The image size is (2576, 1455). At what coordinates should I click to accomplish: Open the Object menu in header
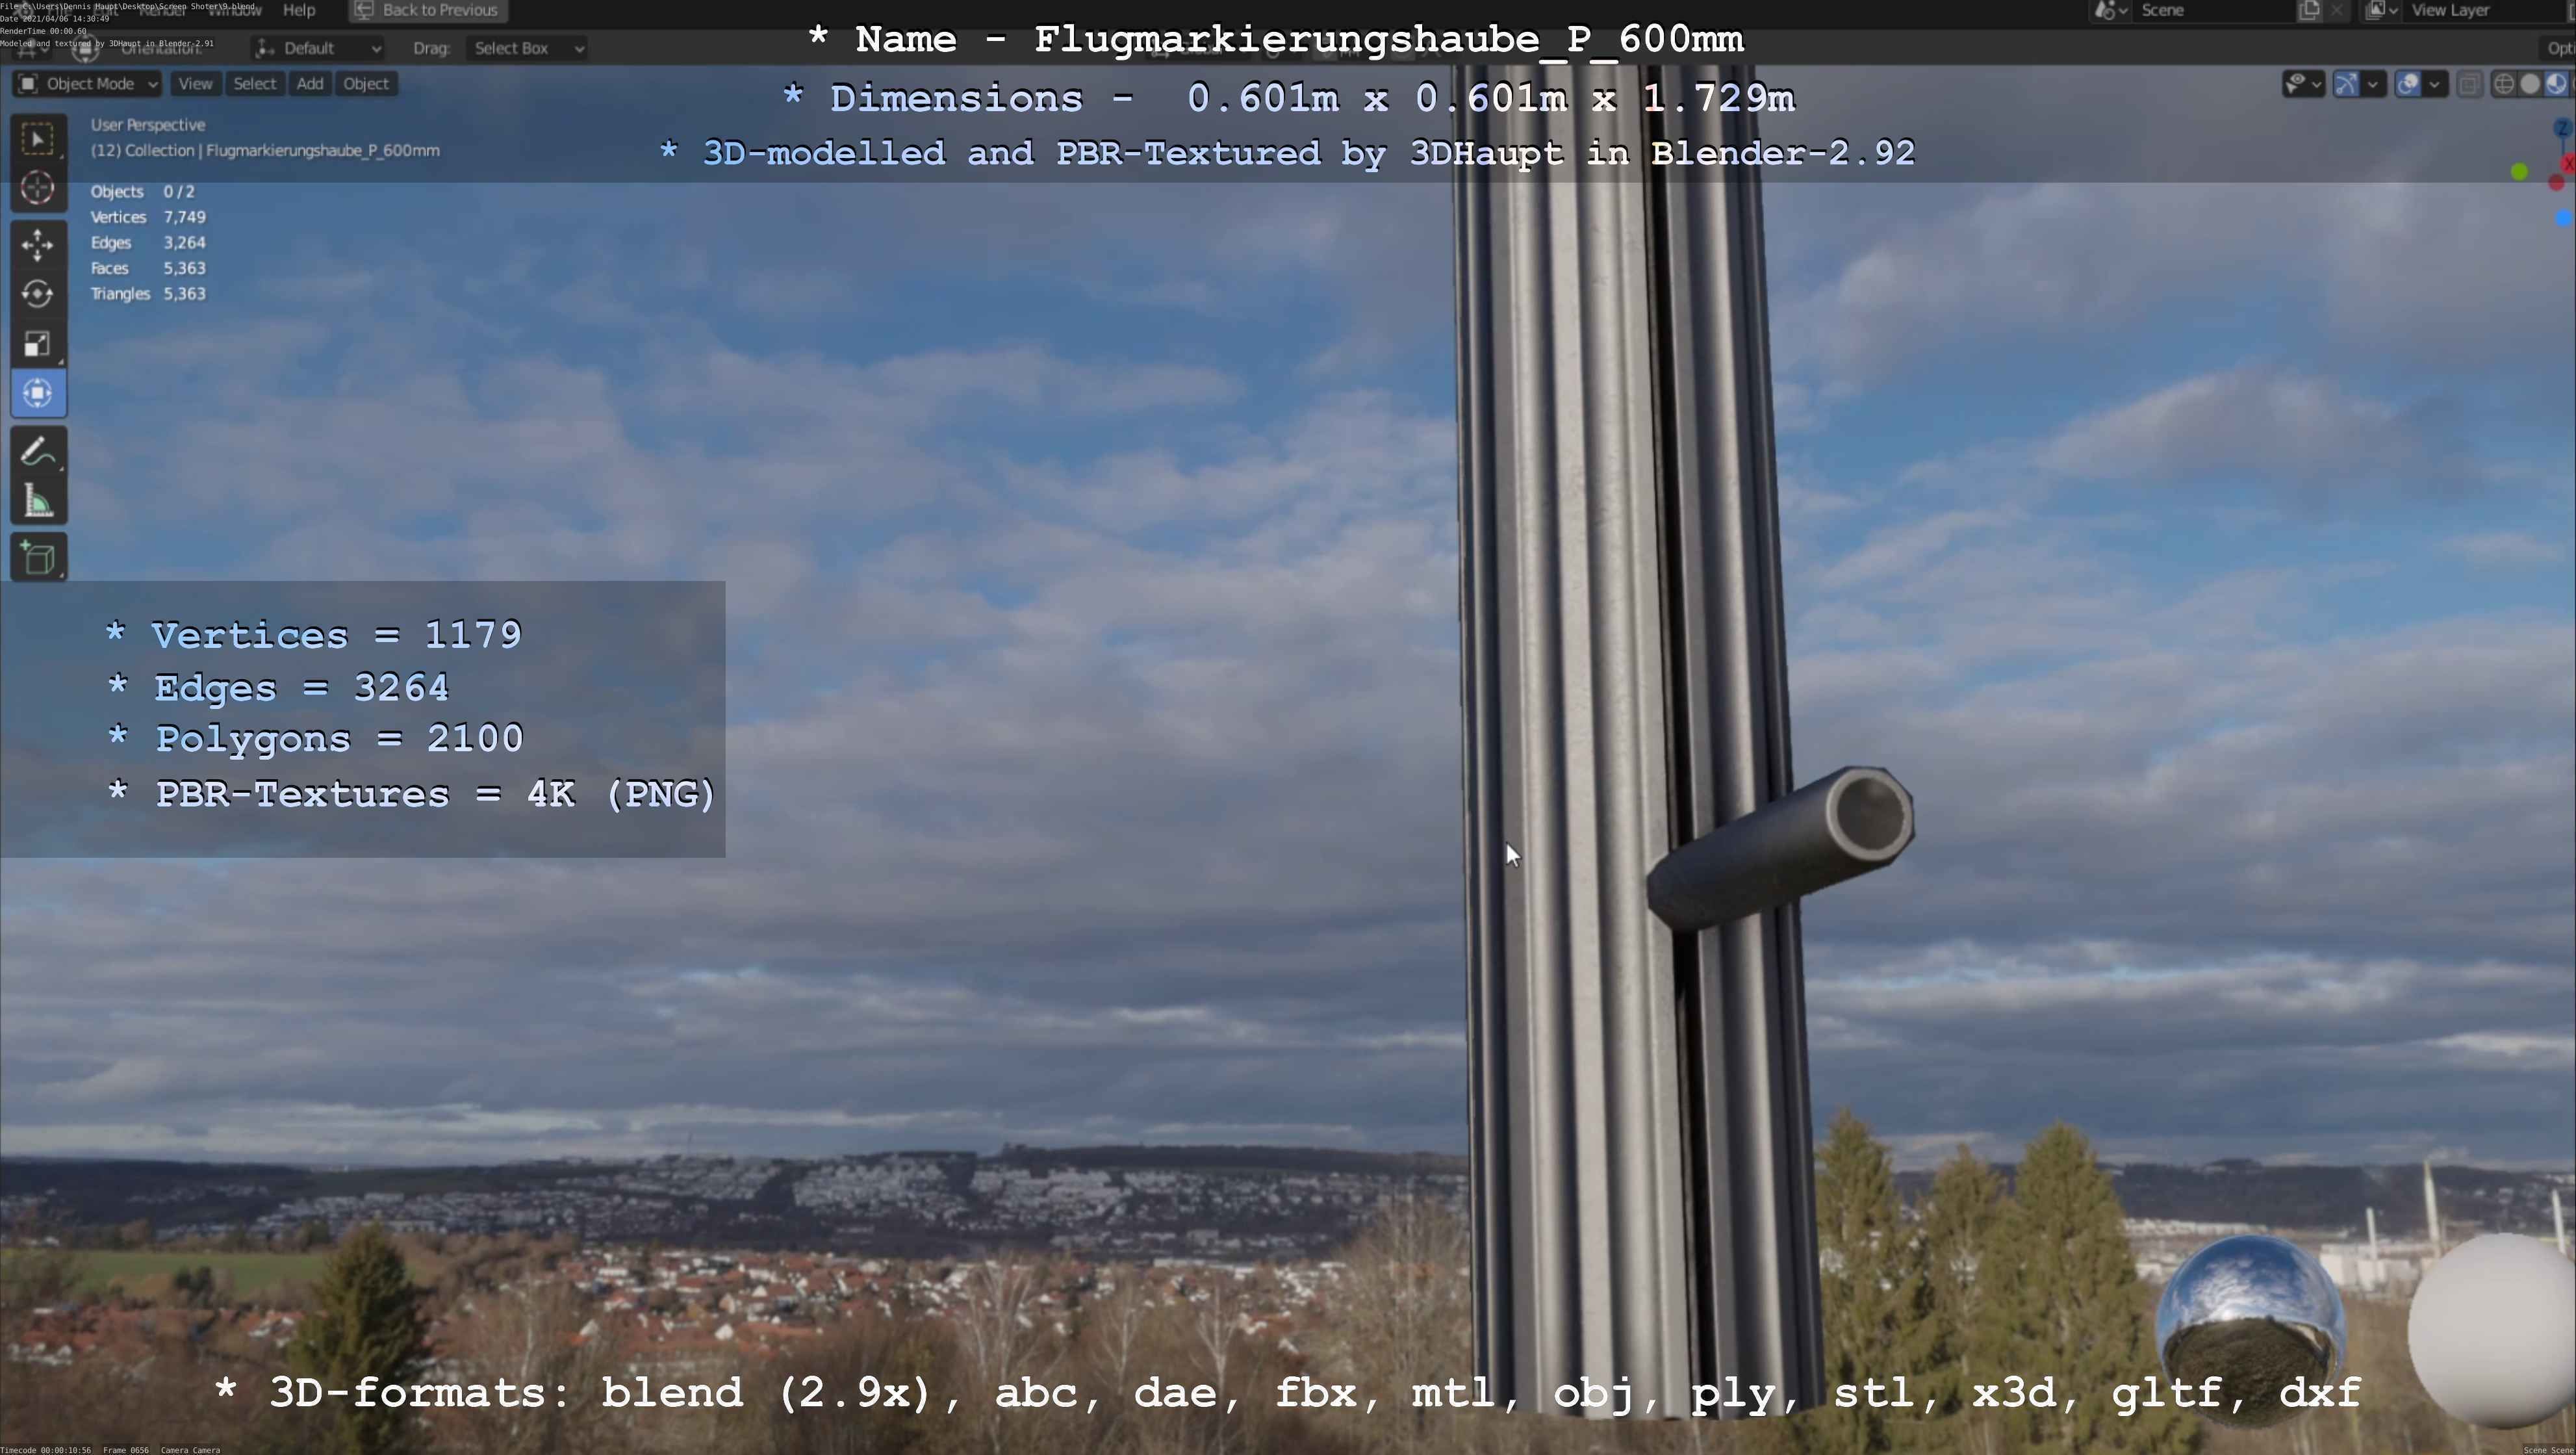tap(365, 84)
